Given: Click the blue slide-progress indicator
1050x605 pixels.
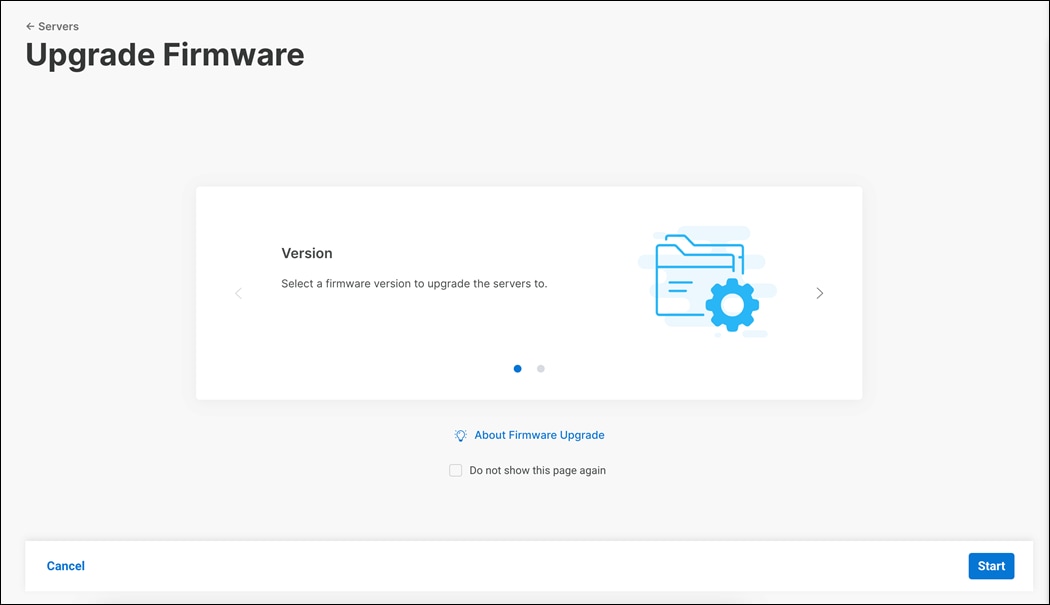Looking at the screenshot, I should click(517, 368).
